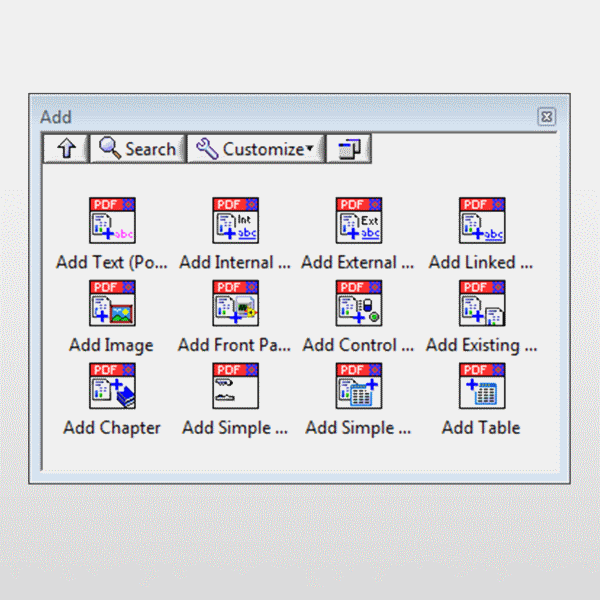The height and width of the screenshot is (600, 600).
Task: Select the Add Text (Po... PDF icon
Action: coord(112,220)
